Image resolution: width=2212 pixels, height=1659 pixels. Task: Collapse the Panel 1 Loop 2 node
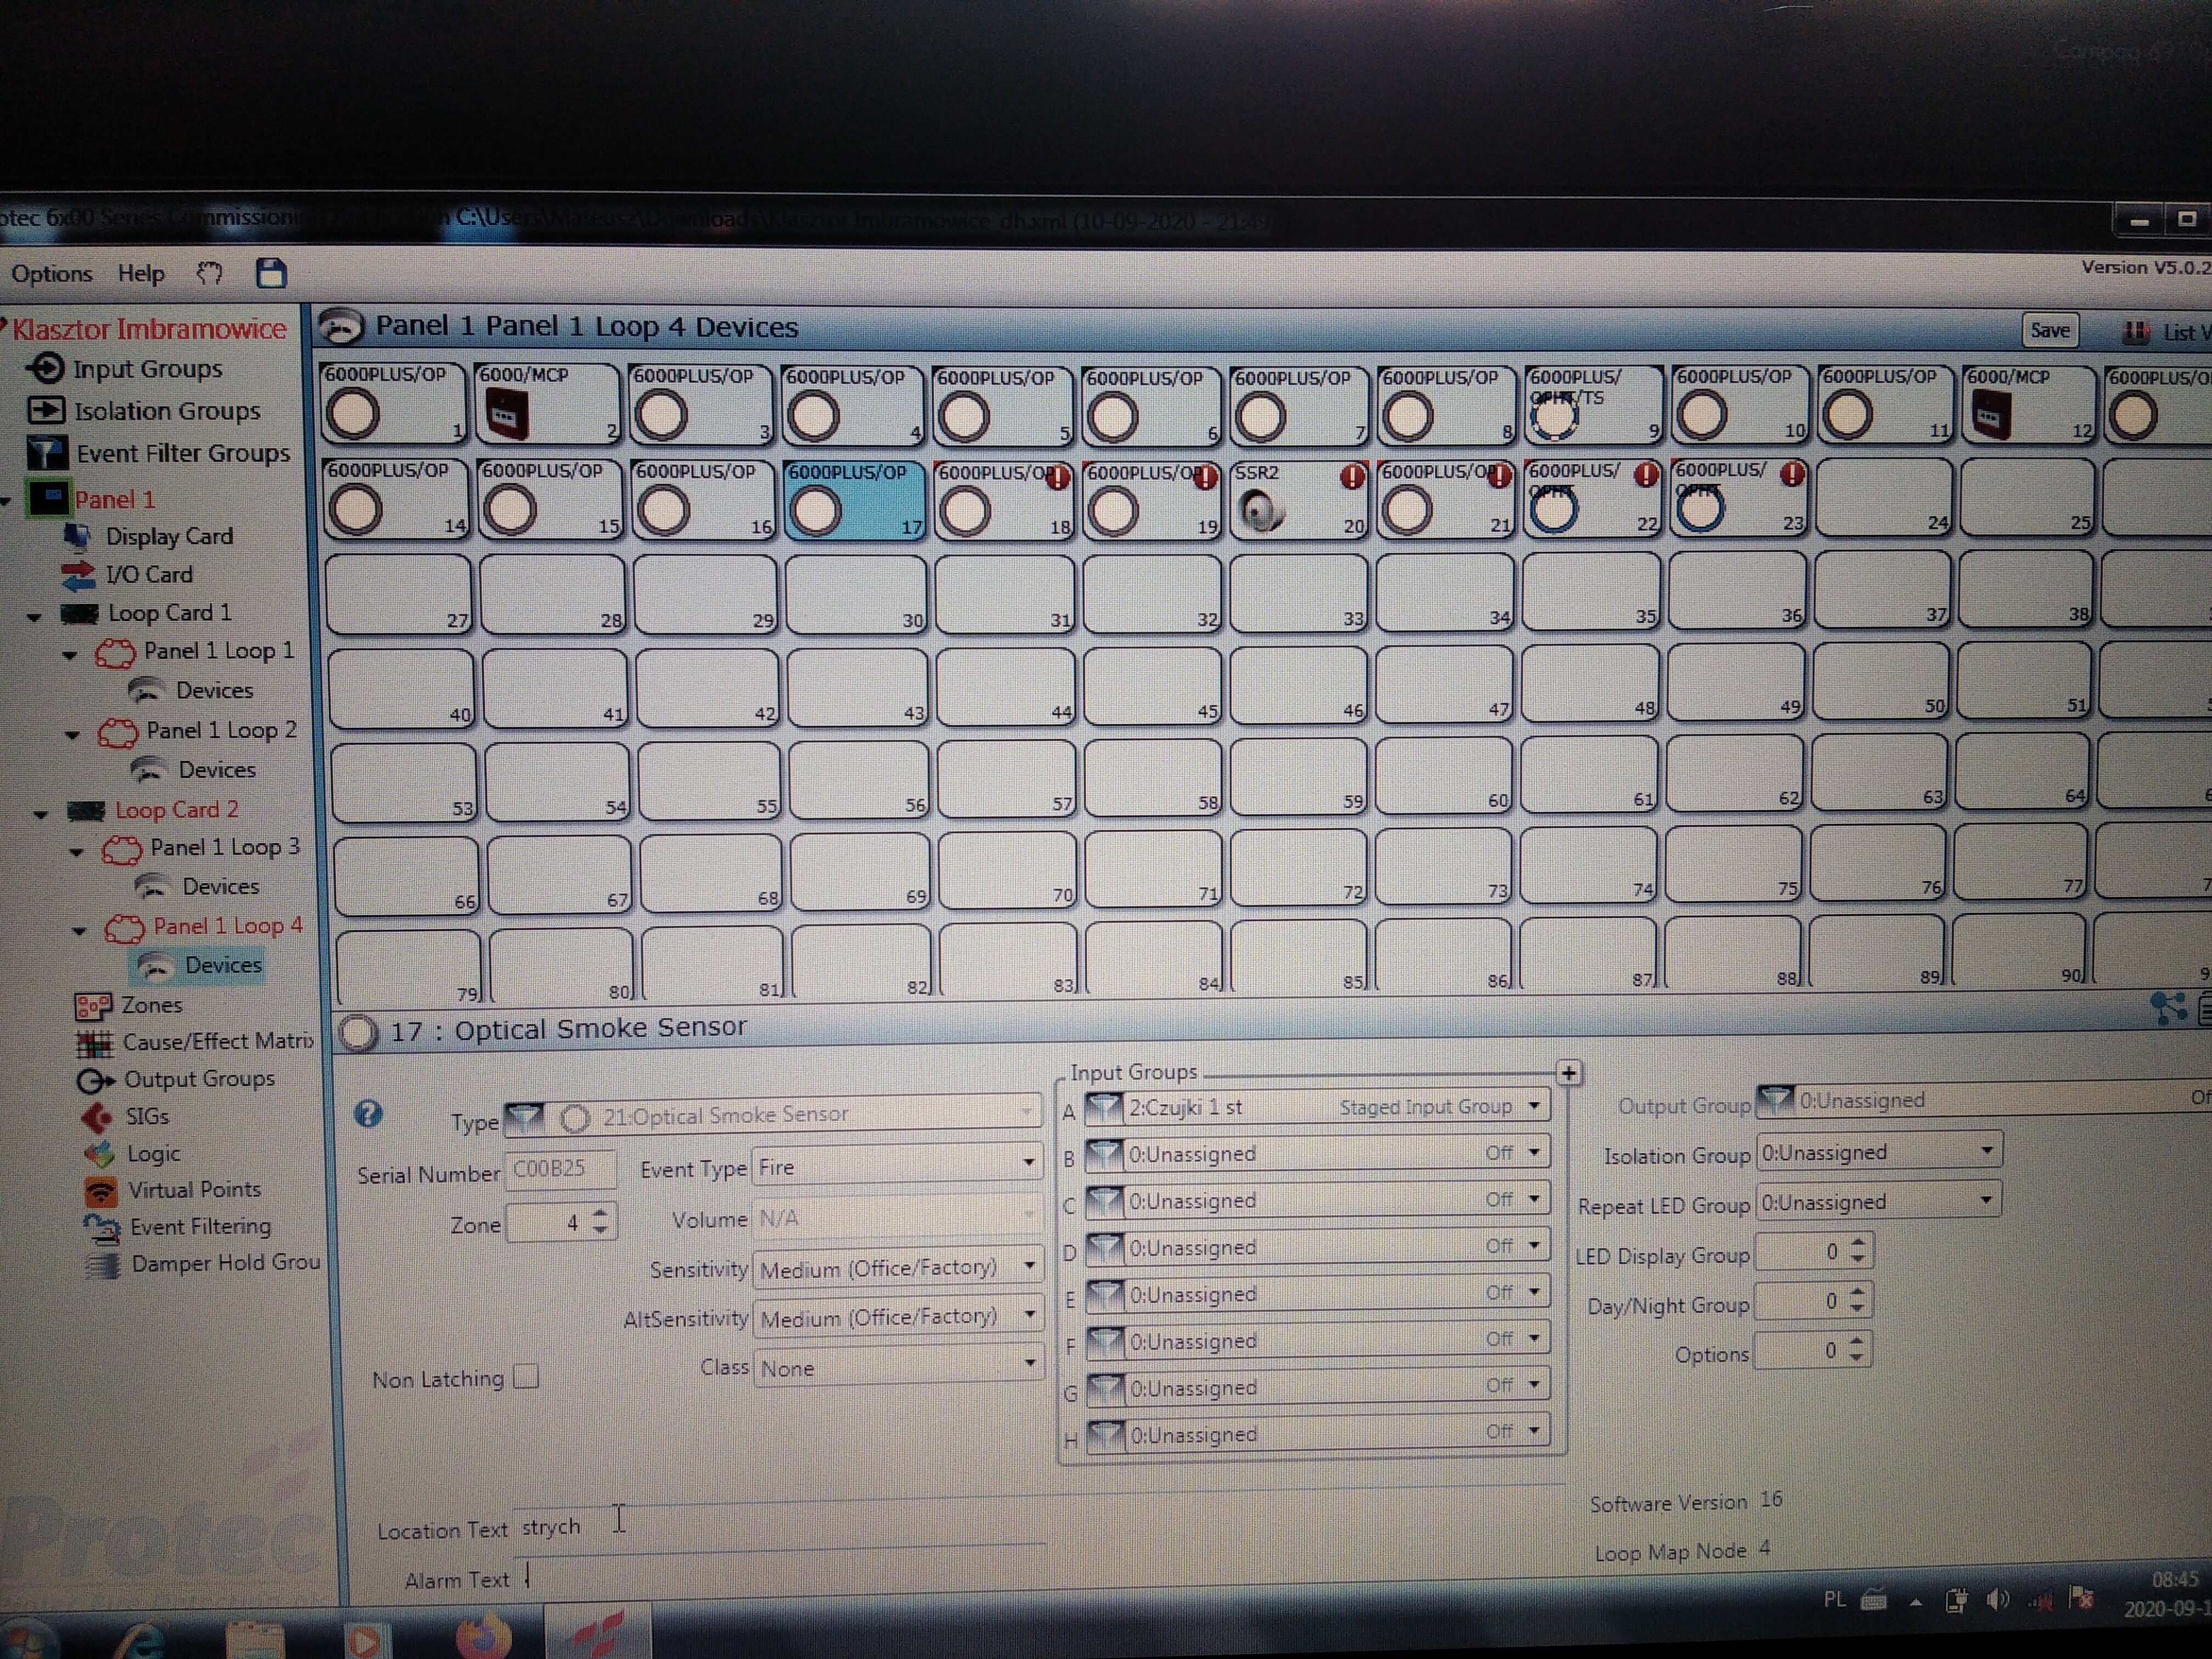coord(72,734)
